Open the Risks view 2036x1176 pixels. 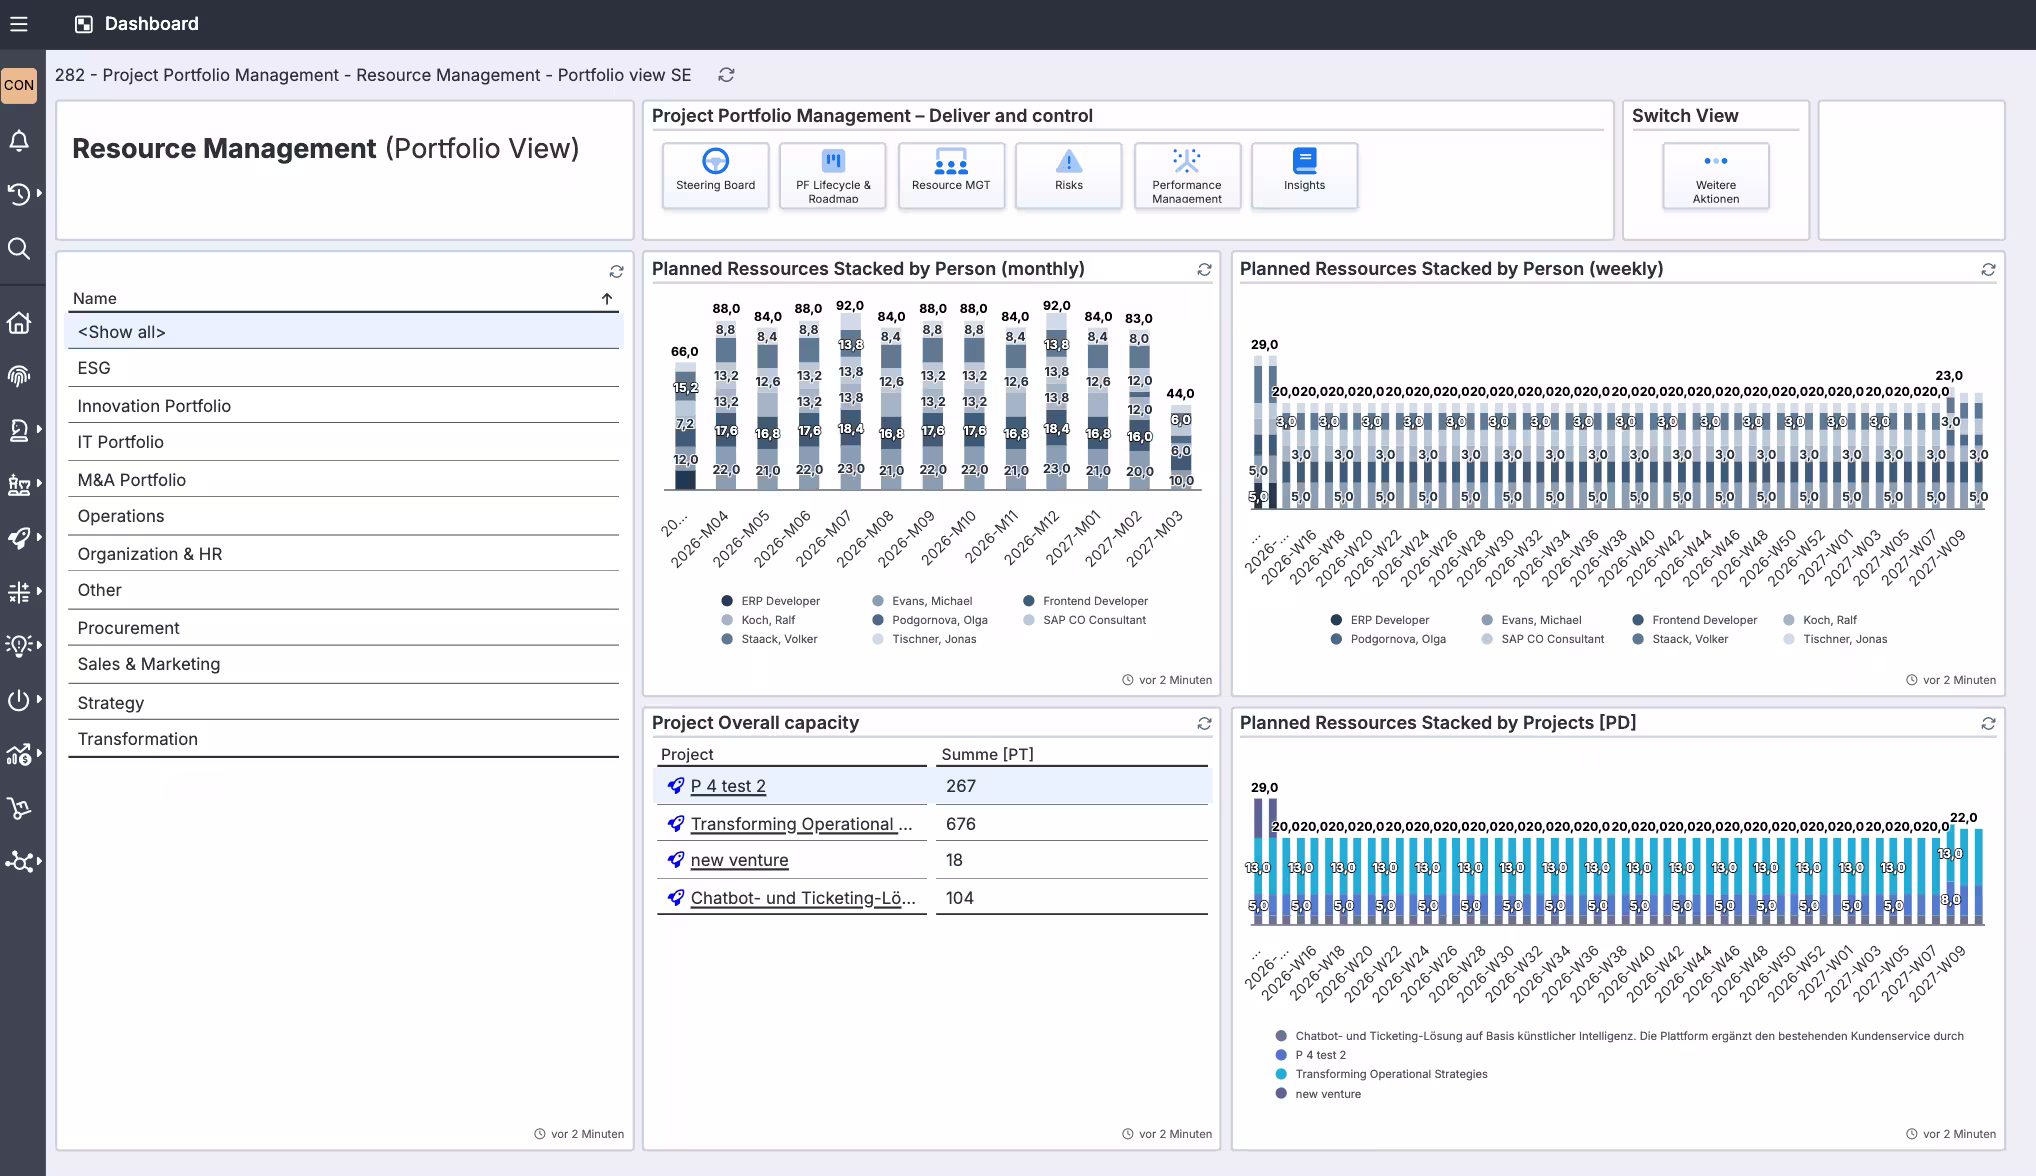pyautogui.click(x=1068, y=176)
